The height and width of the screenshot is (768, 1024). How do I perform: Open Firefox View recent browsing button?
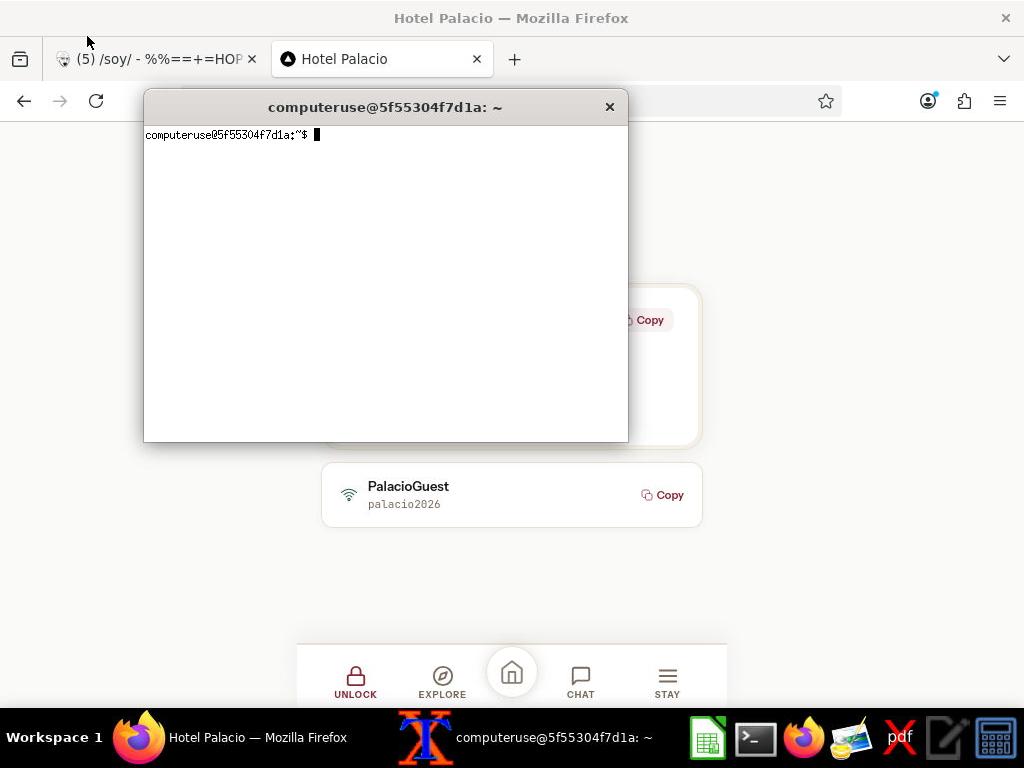20,59
